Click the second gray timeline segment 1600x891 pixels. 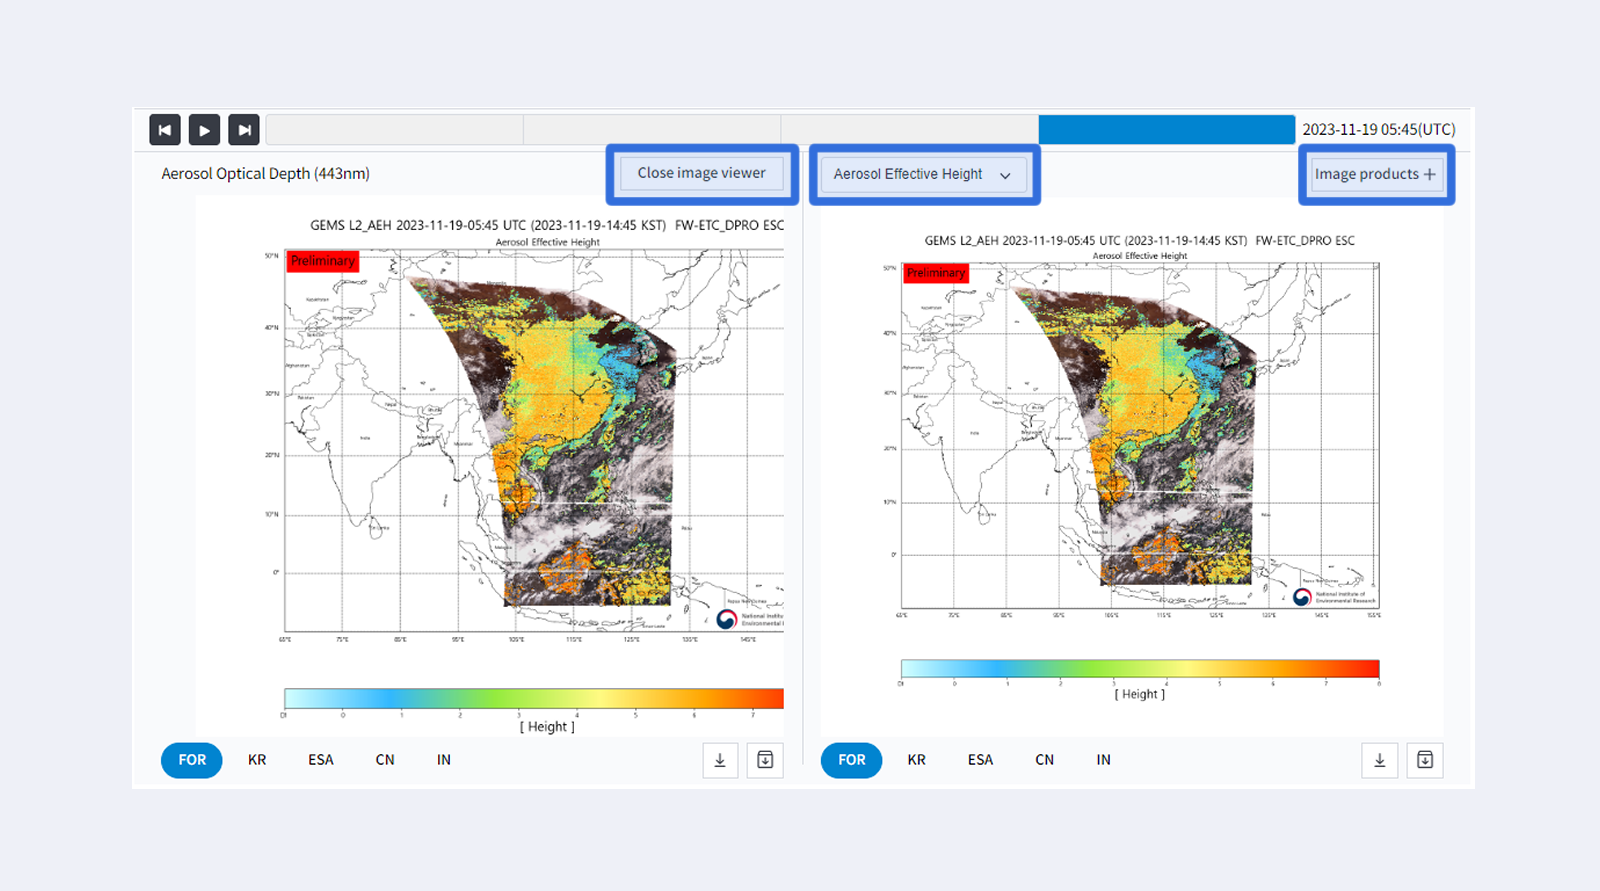pyautogui.click(x=652, y=130)
